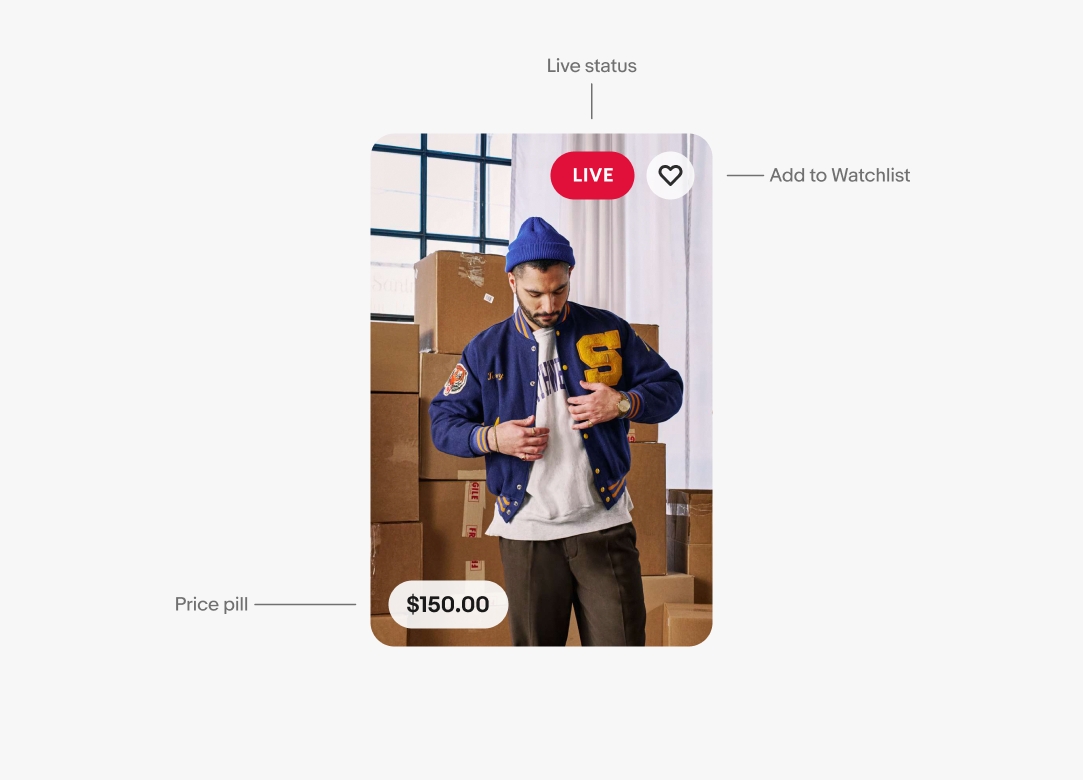Tap the red LIVE status badge
This screenshot has height=780, width=1083.
[x=592, y=175]
